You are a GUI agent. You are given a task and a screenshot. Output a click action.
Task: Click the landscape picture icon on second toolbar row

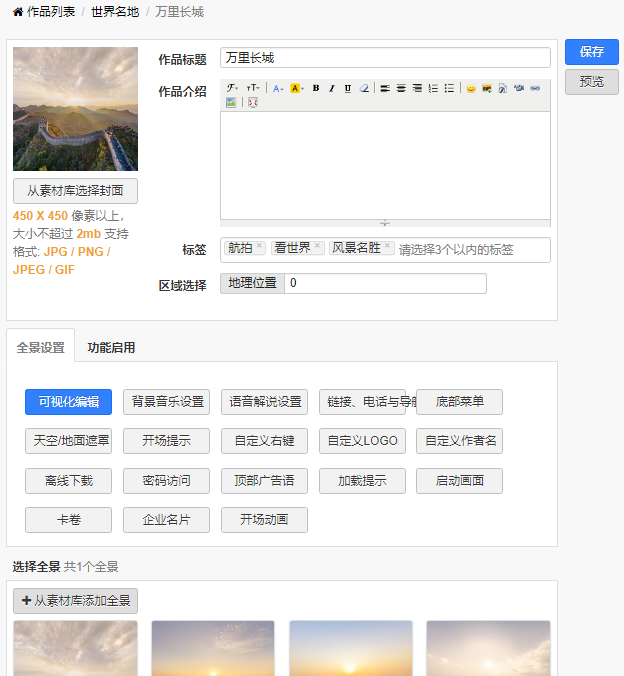[x=231, y=103]
